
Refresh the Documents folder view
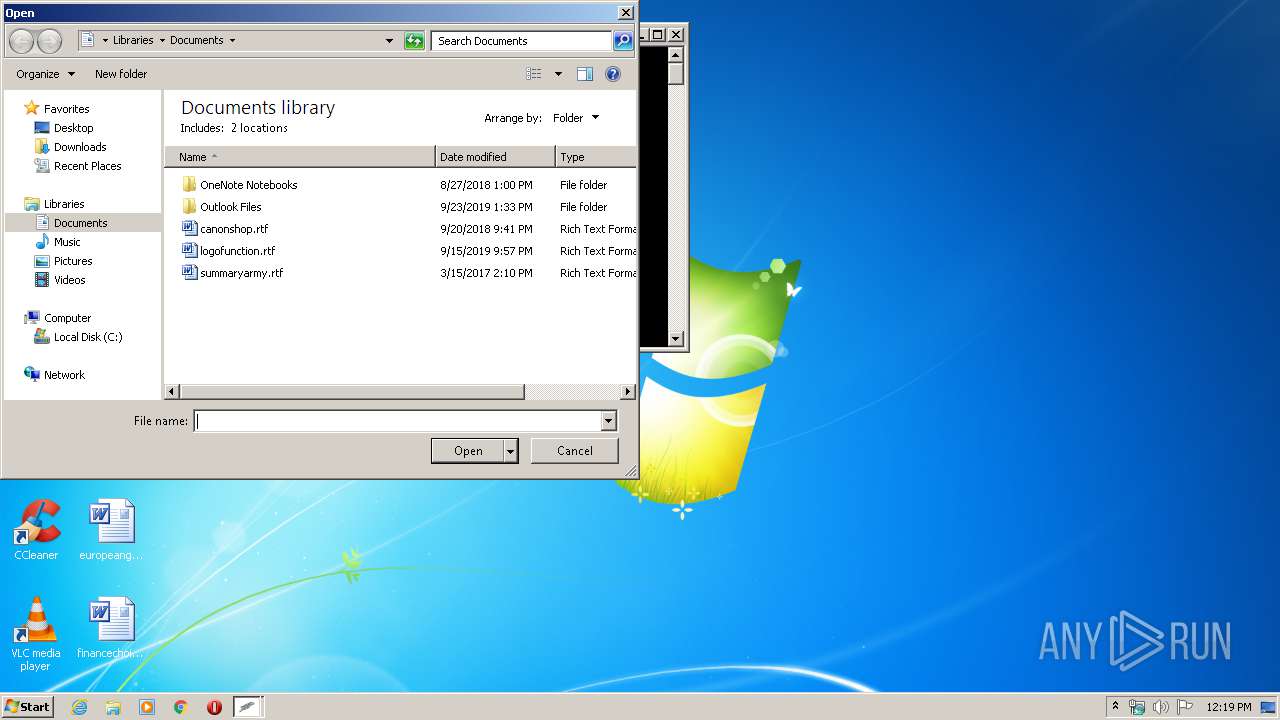(414, 41)
